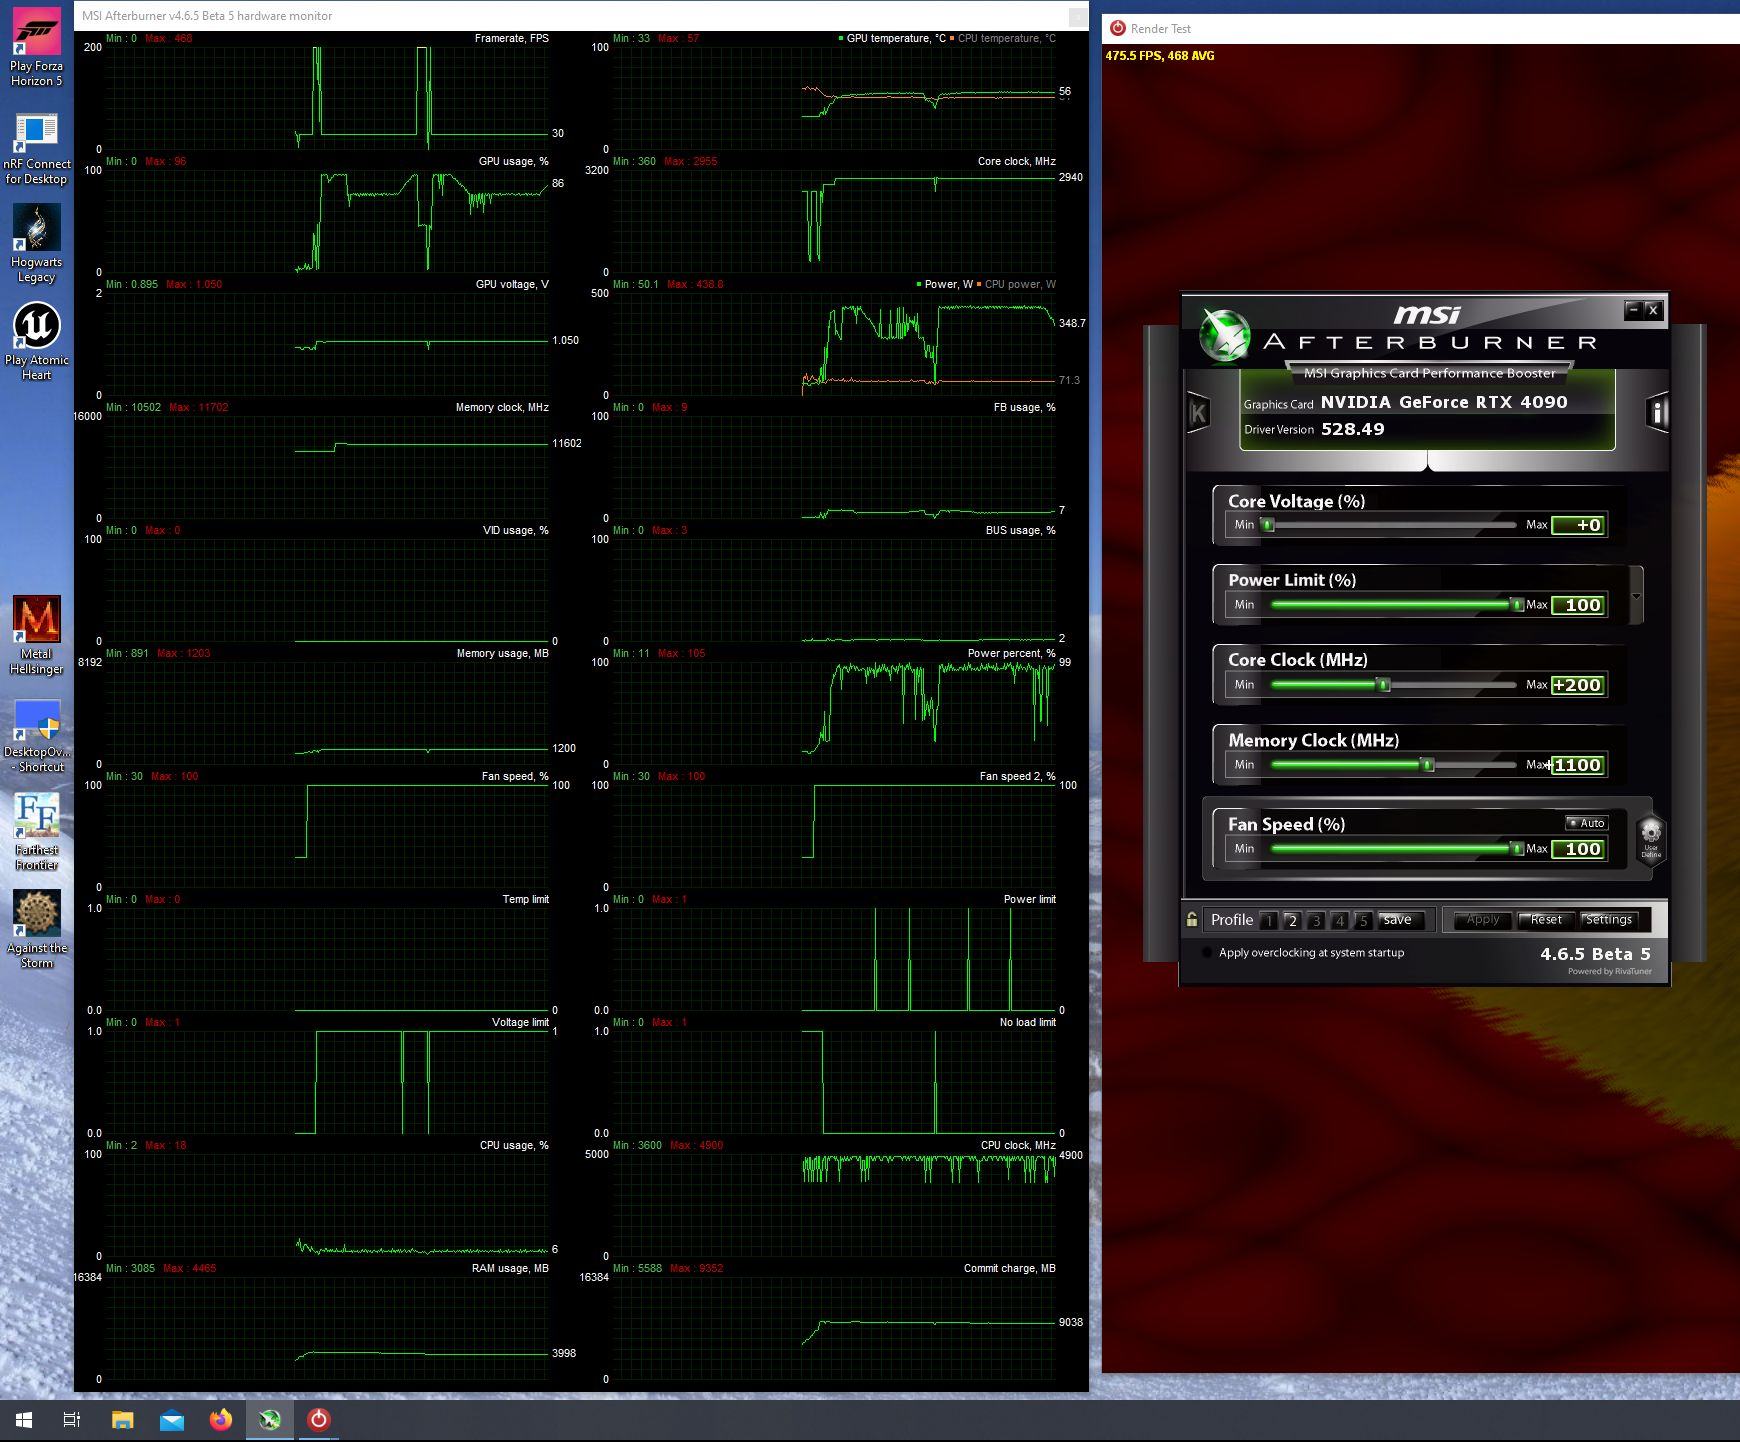Click the Power percent, % graph label

(x=1011, y=653)
